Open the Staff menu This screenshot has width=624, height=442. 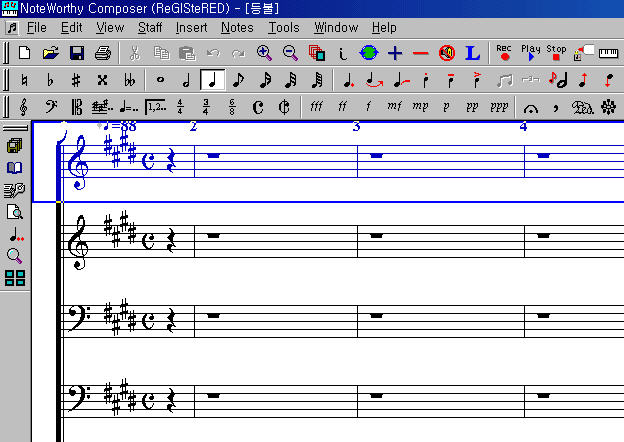coord(150,28)
